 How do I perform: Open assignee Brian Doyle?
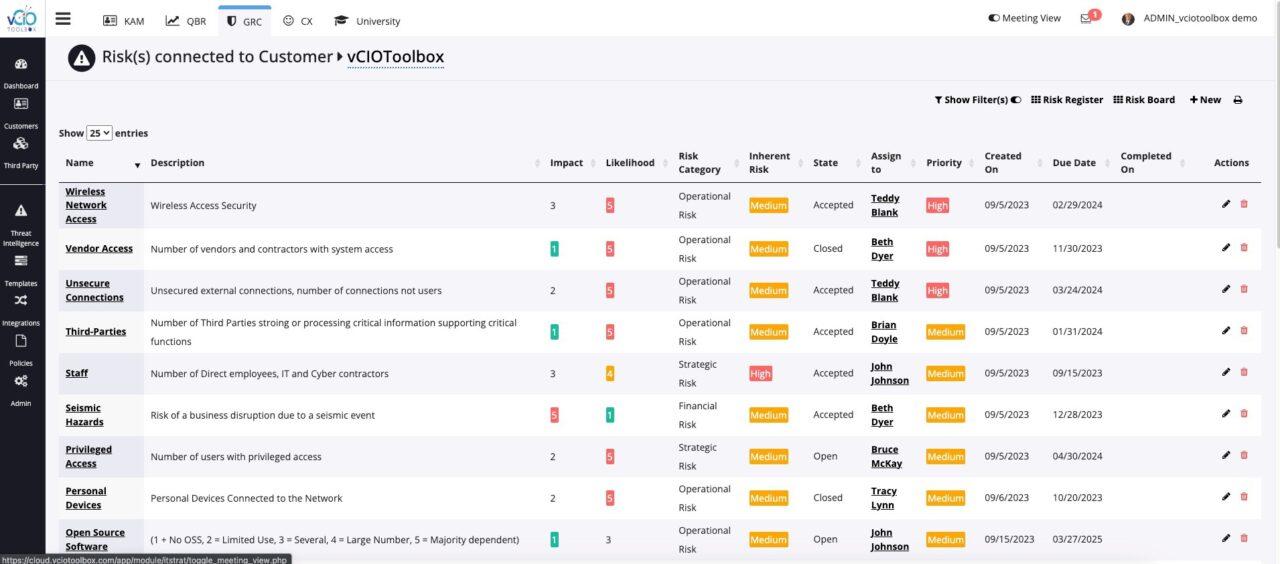pyautogui.click(x=884, y=332)
